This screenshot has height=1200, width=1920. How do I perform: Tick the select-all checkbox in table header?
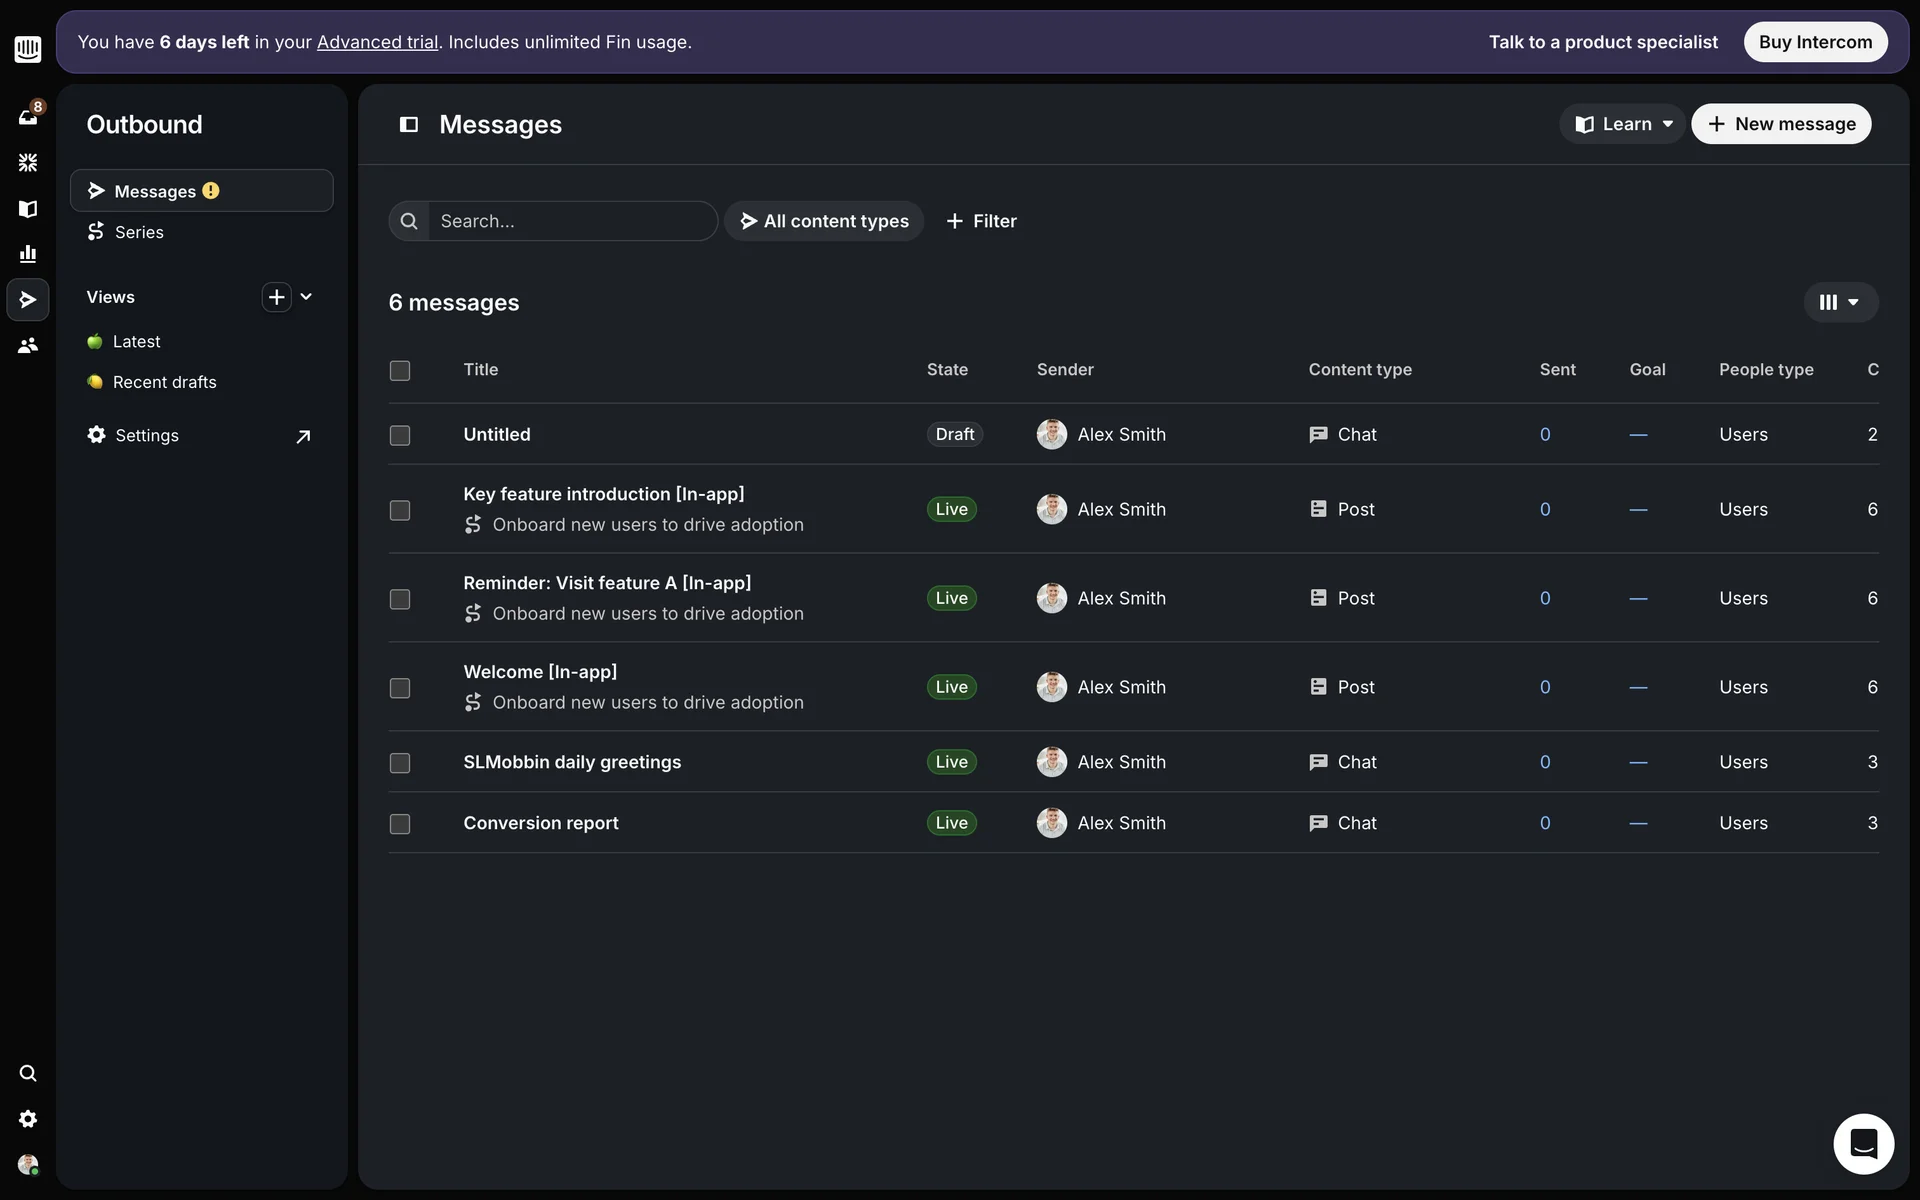point(400,371)
